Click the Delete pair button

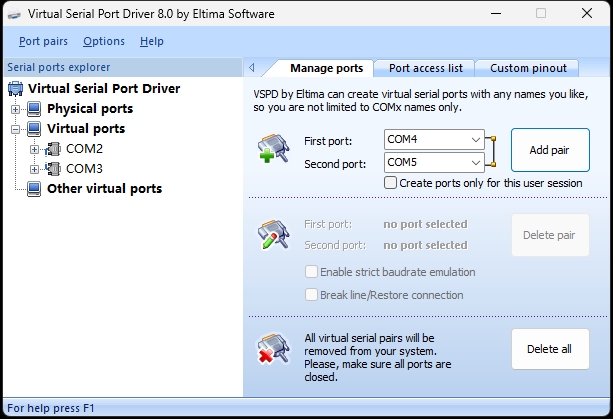pos(550,235)
